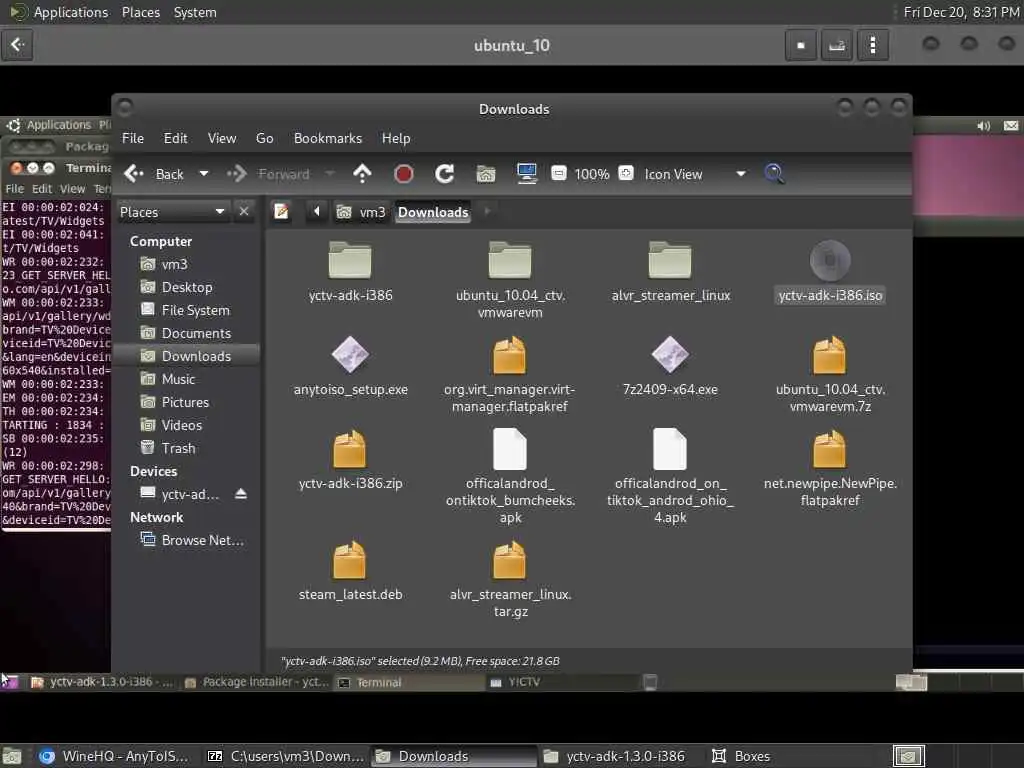Click the 100% zoom level
Image resolution: width=1024 pixels, height=768 pixels.
tap(592, 174)
